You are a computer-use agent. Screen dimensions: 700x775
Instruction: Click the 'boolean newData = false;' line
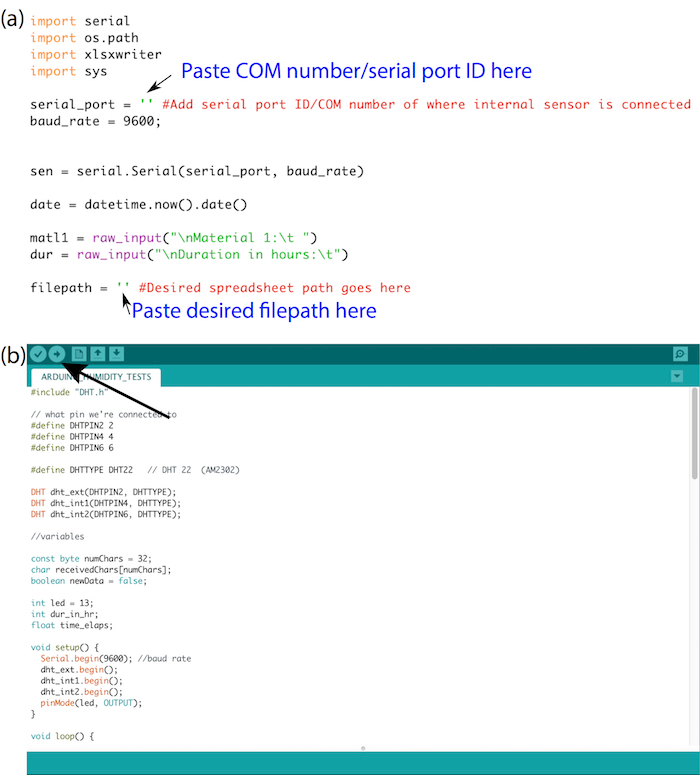pyautogui.click(x=89, y=581)
